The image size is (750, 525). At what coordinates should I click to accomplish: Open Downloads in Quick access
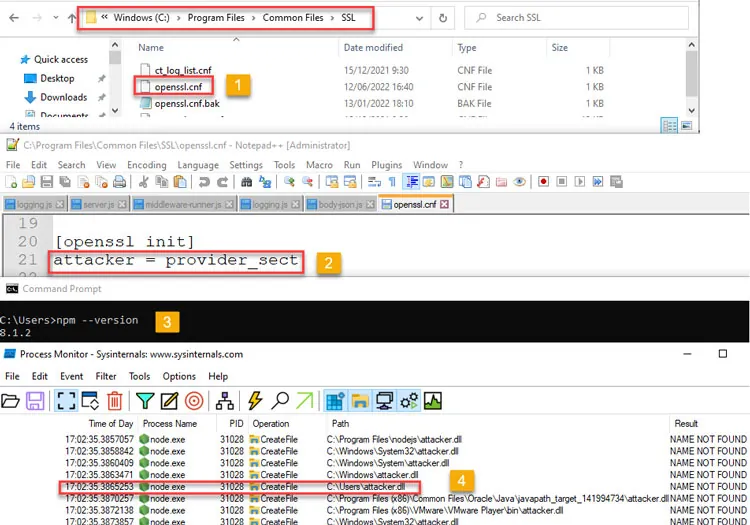click(64, 97)
